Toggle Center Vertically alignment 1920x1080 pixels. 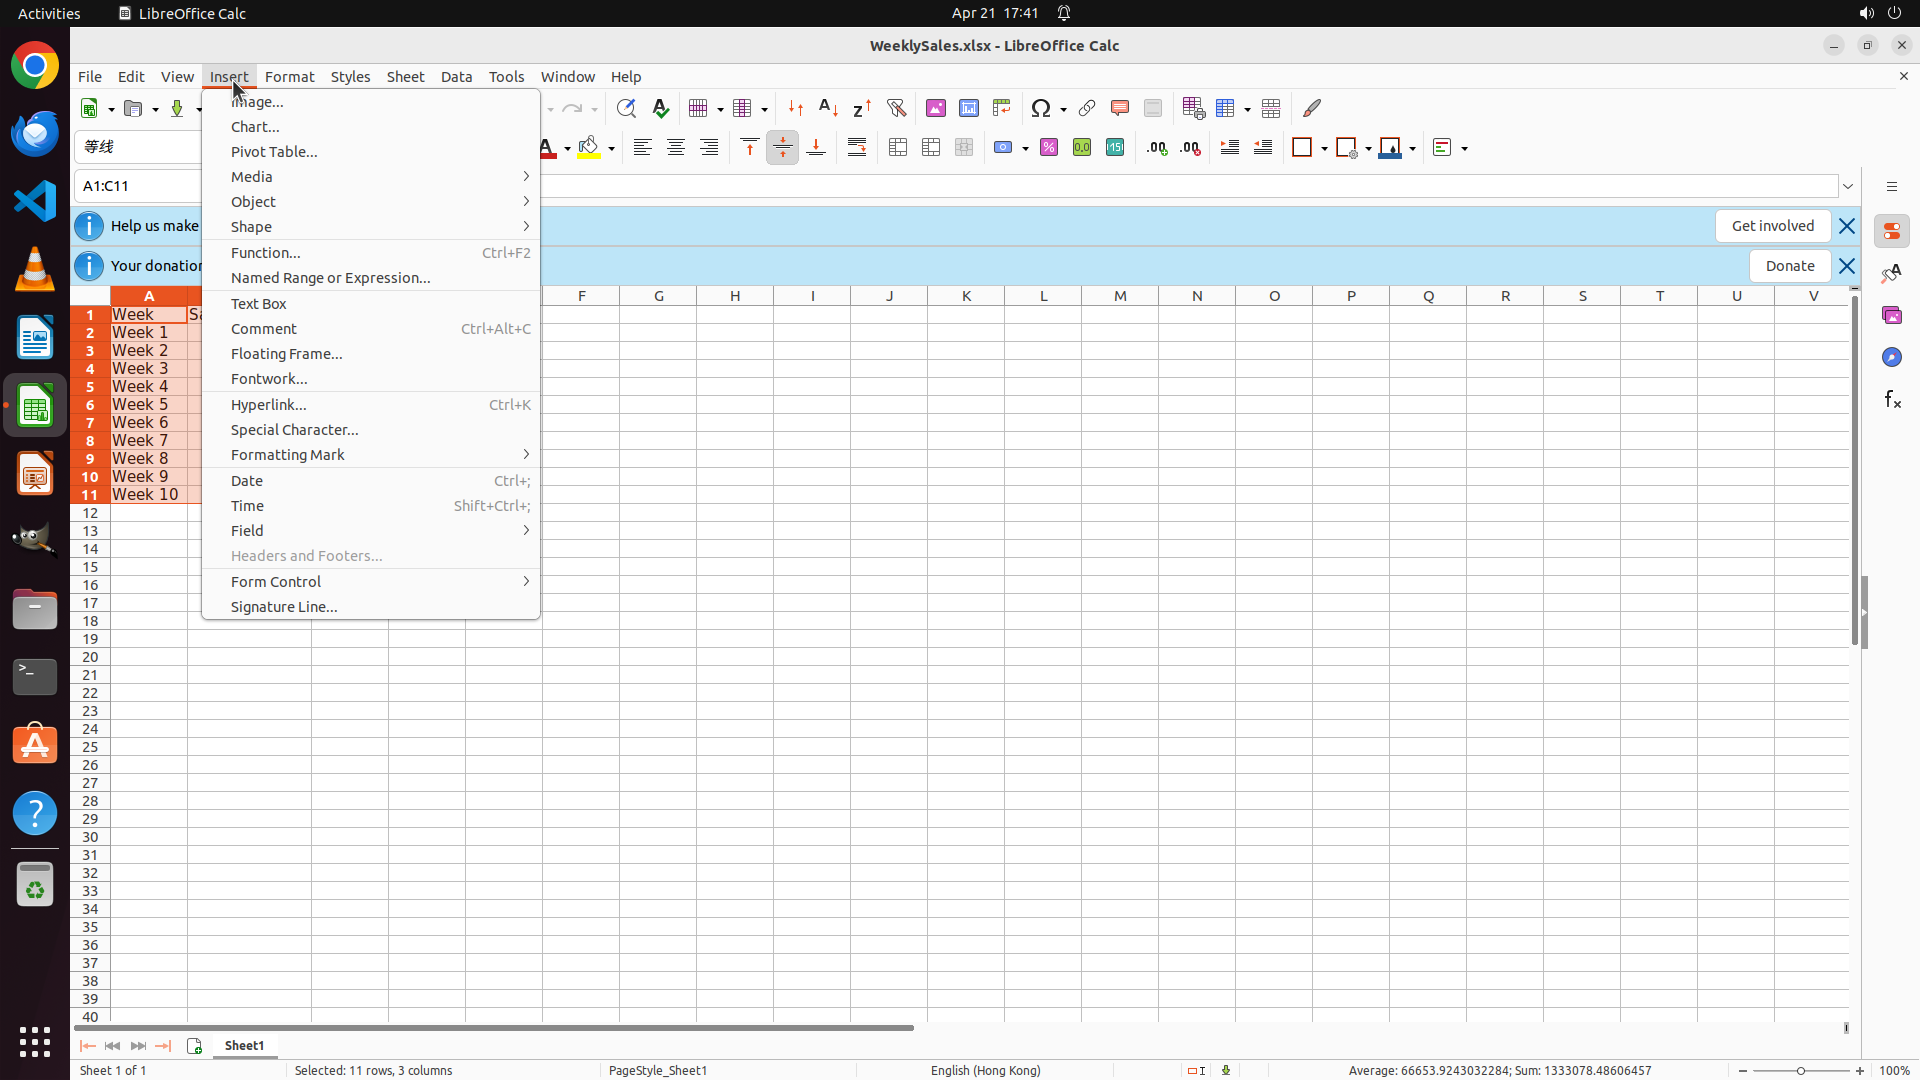[783, 148]
